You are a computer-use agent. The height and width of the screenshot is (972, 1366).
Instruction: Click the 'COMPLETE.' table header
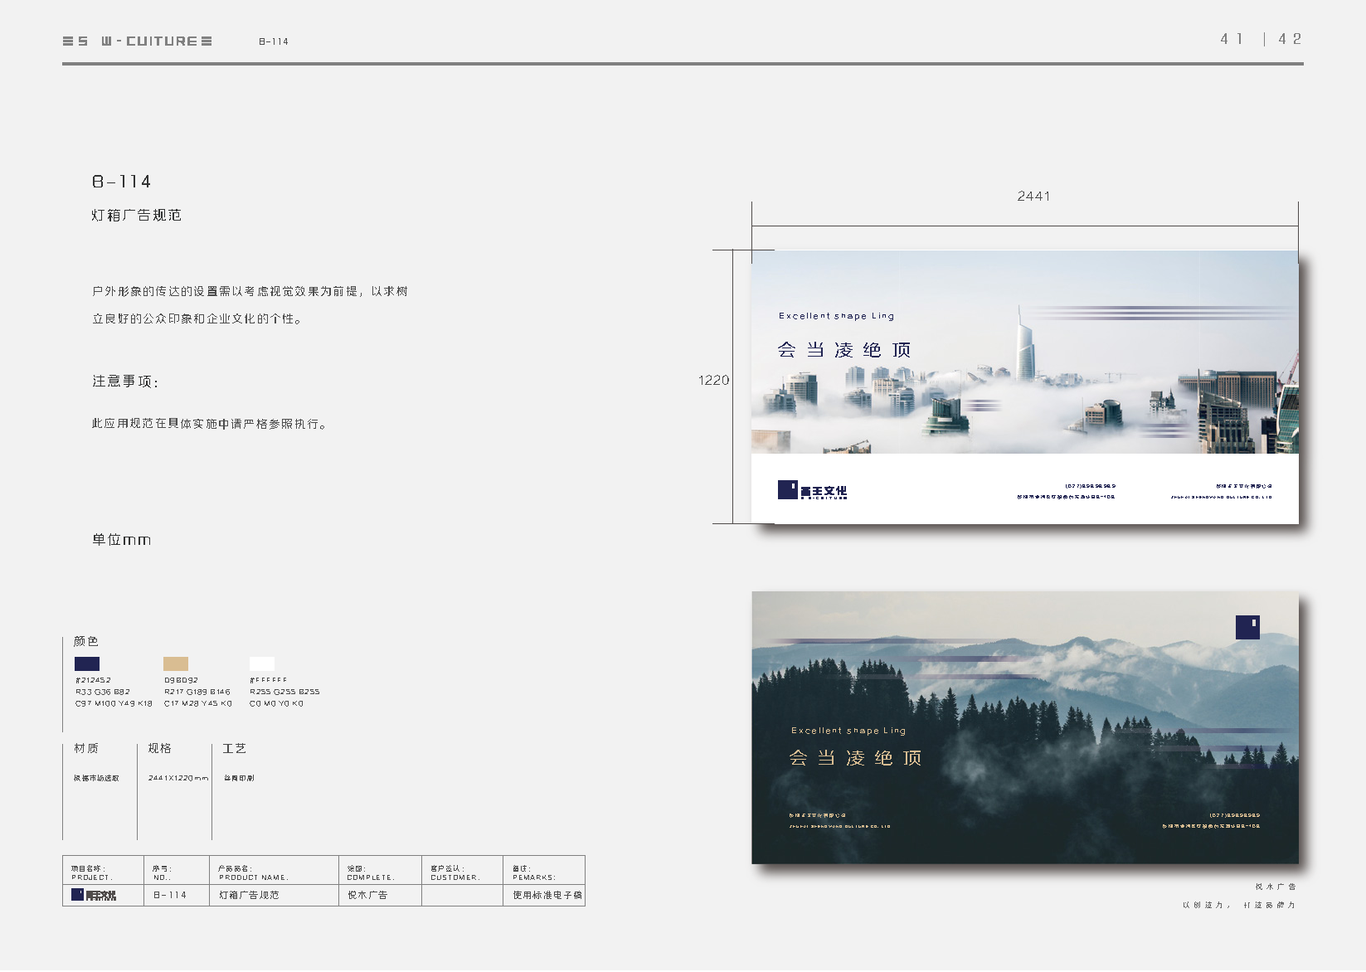point(371,878)
